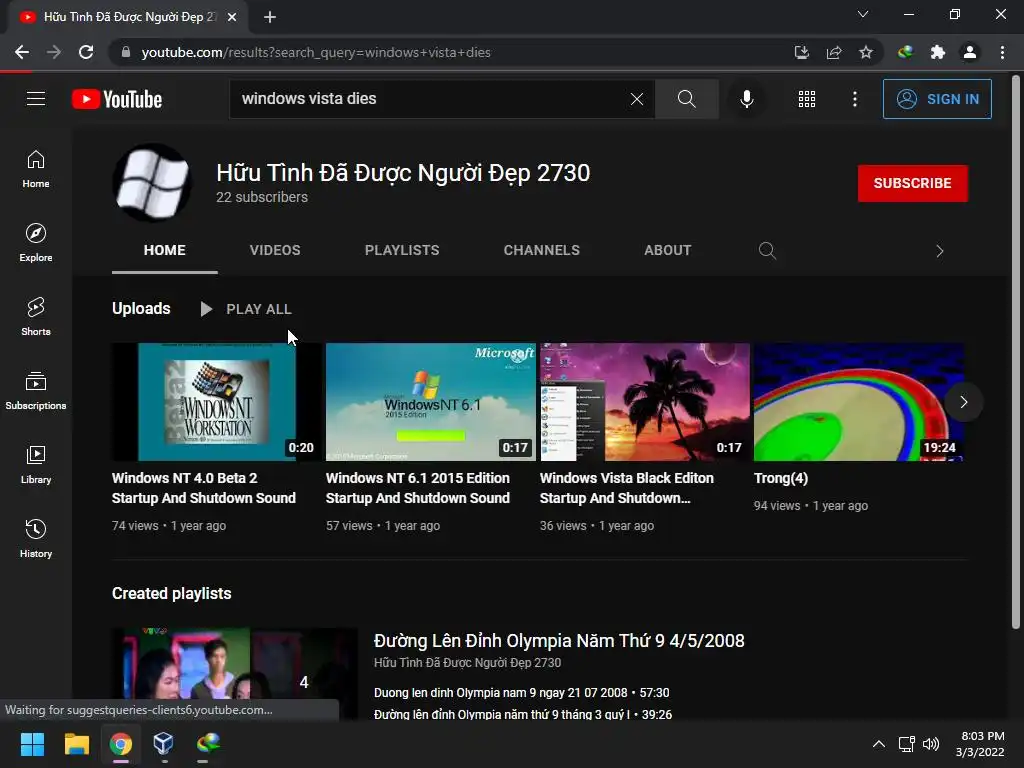
Task: Reload the page
Action: [x=86, y=52]
